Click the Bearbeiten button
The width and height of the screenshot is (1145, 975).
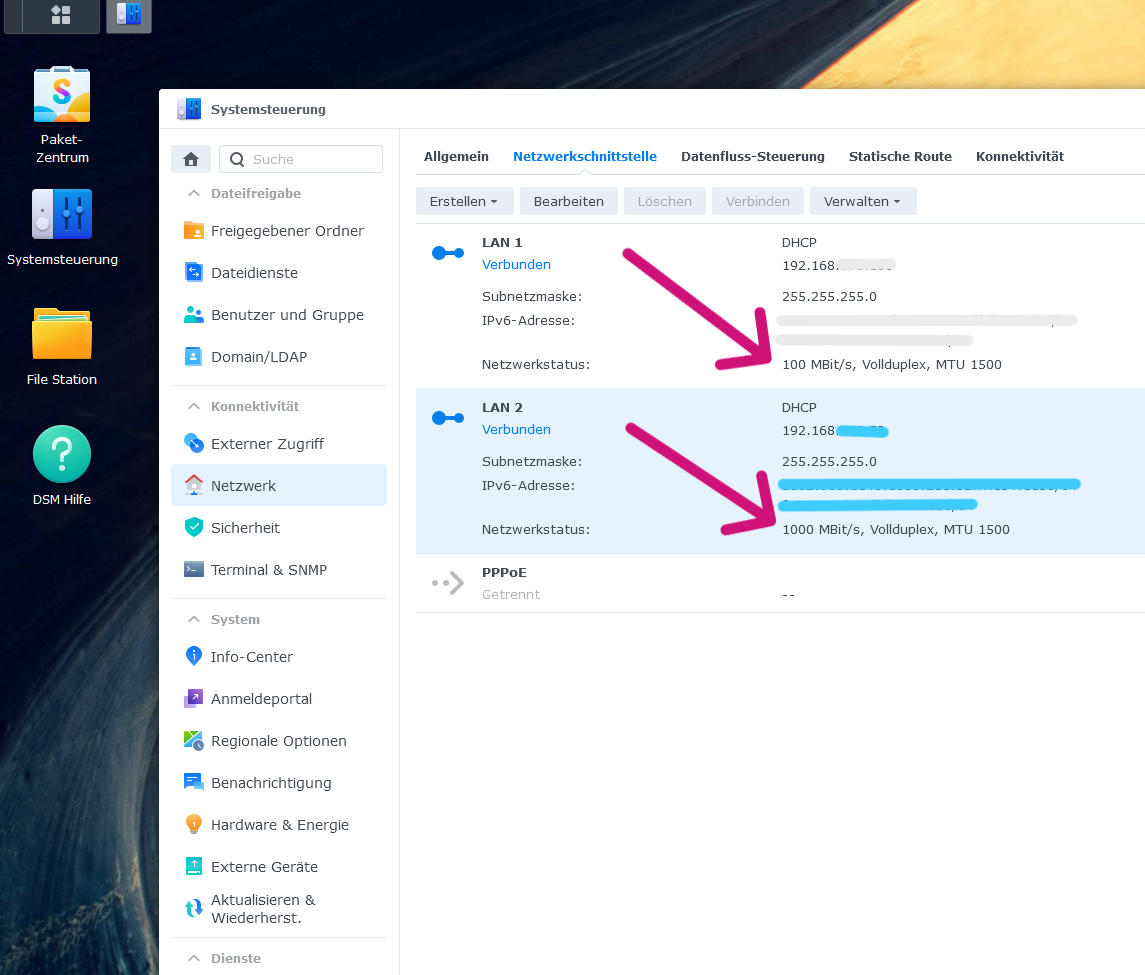coord(568,201)
